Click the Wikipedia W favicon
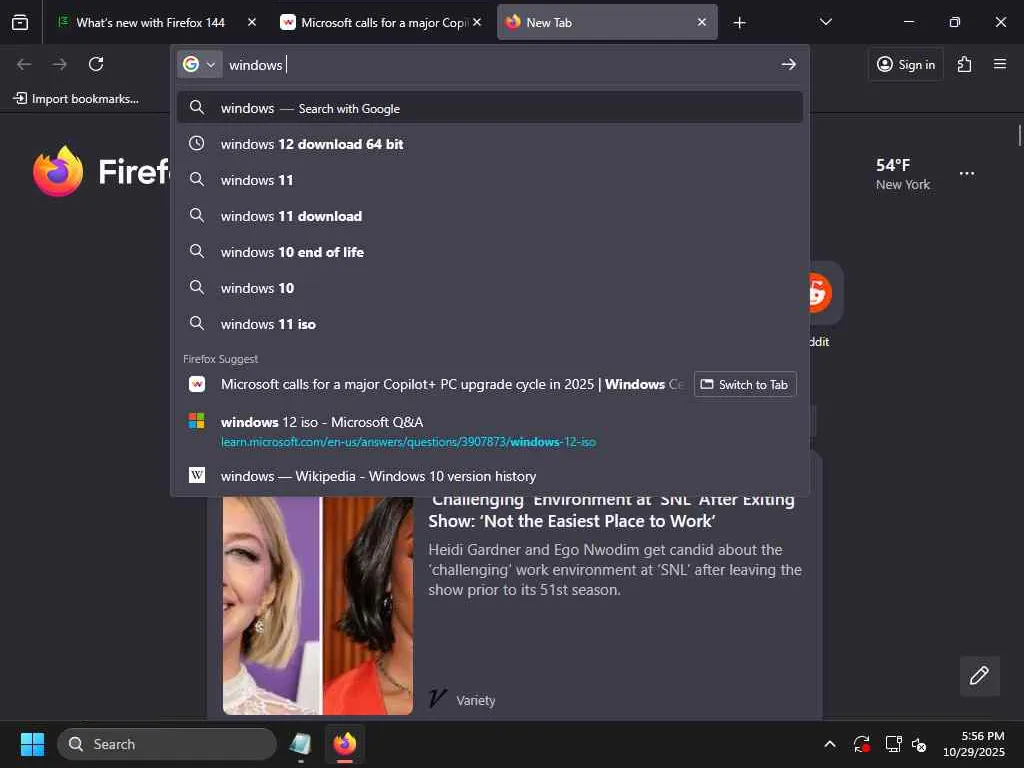 [x=197, y=475]
